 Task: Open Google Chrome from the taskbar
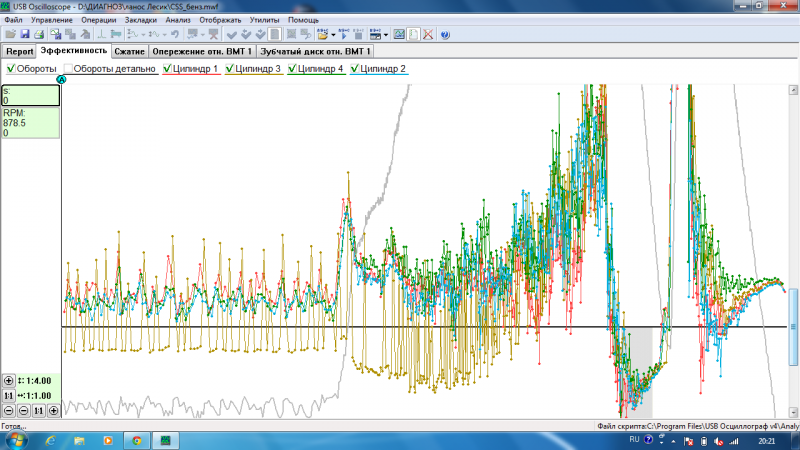[x=136, y=439]
